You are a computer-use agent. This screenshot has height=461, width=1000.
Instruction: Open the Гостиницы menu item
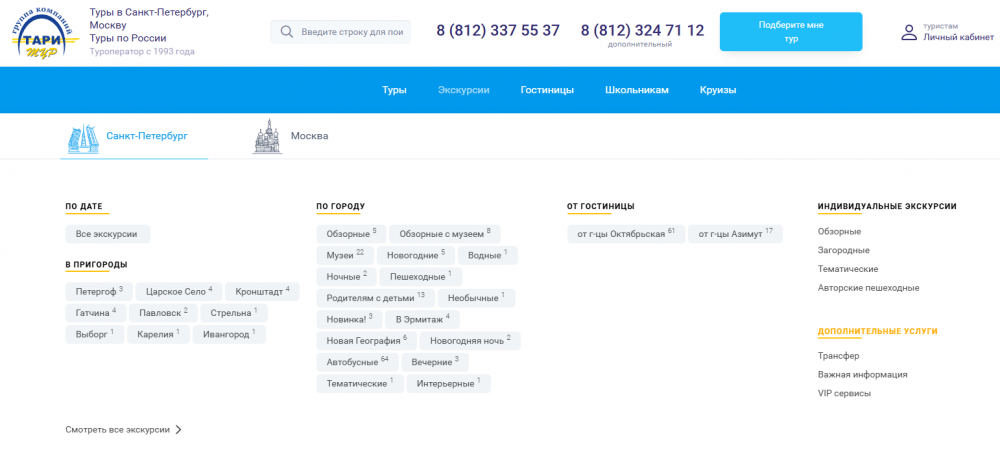547,90
